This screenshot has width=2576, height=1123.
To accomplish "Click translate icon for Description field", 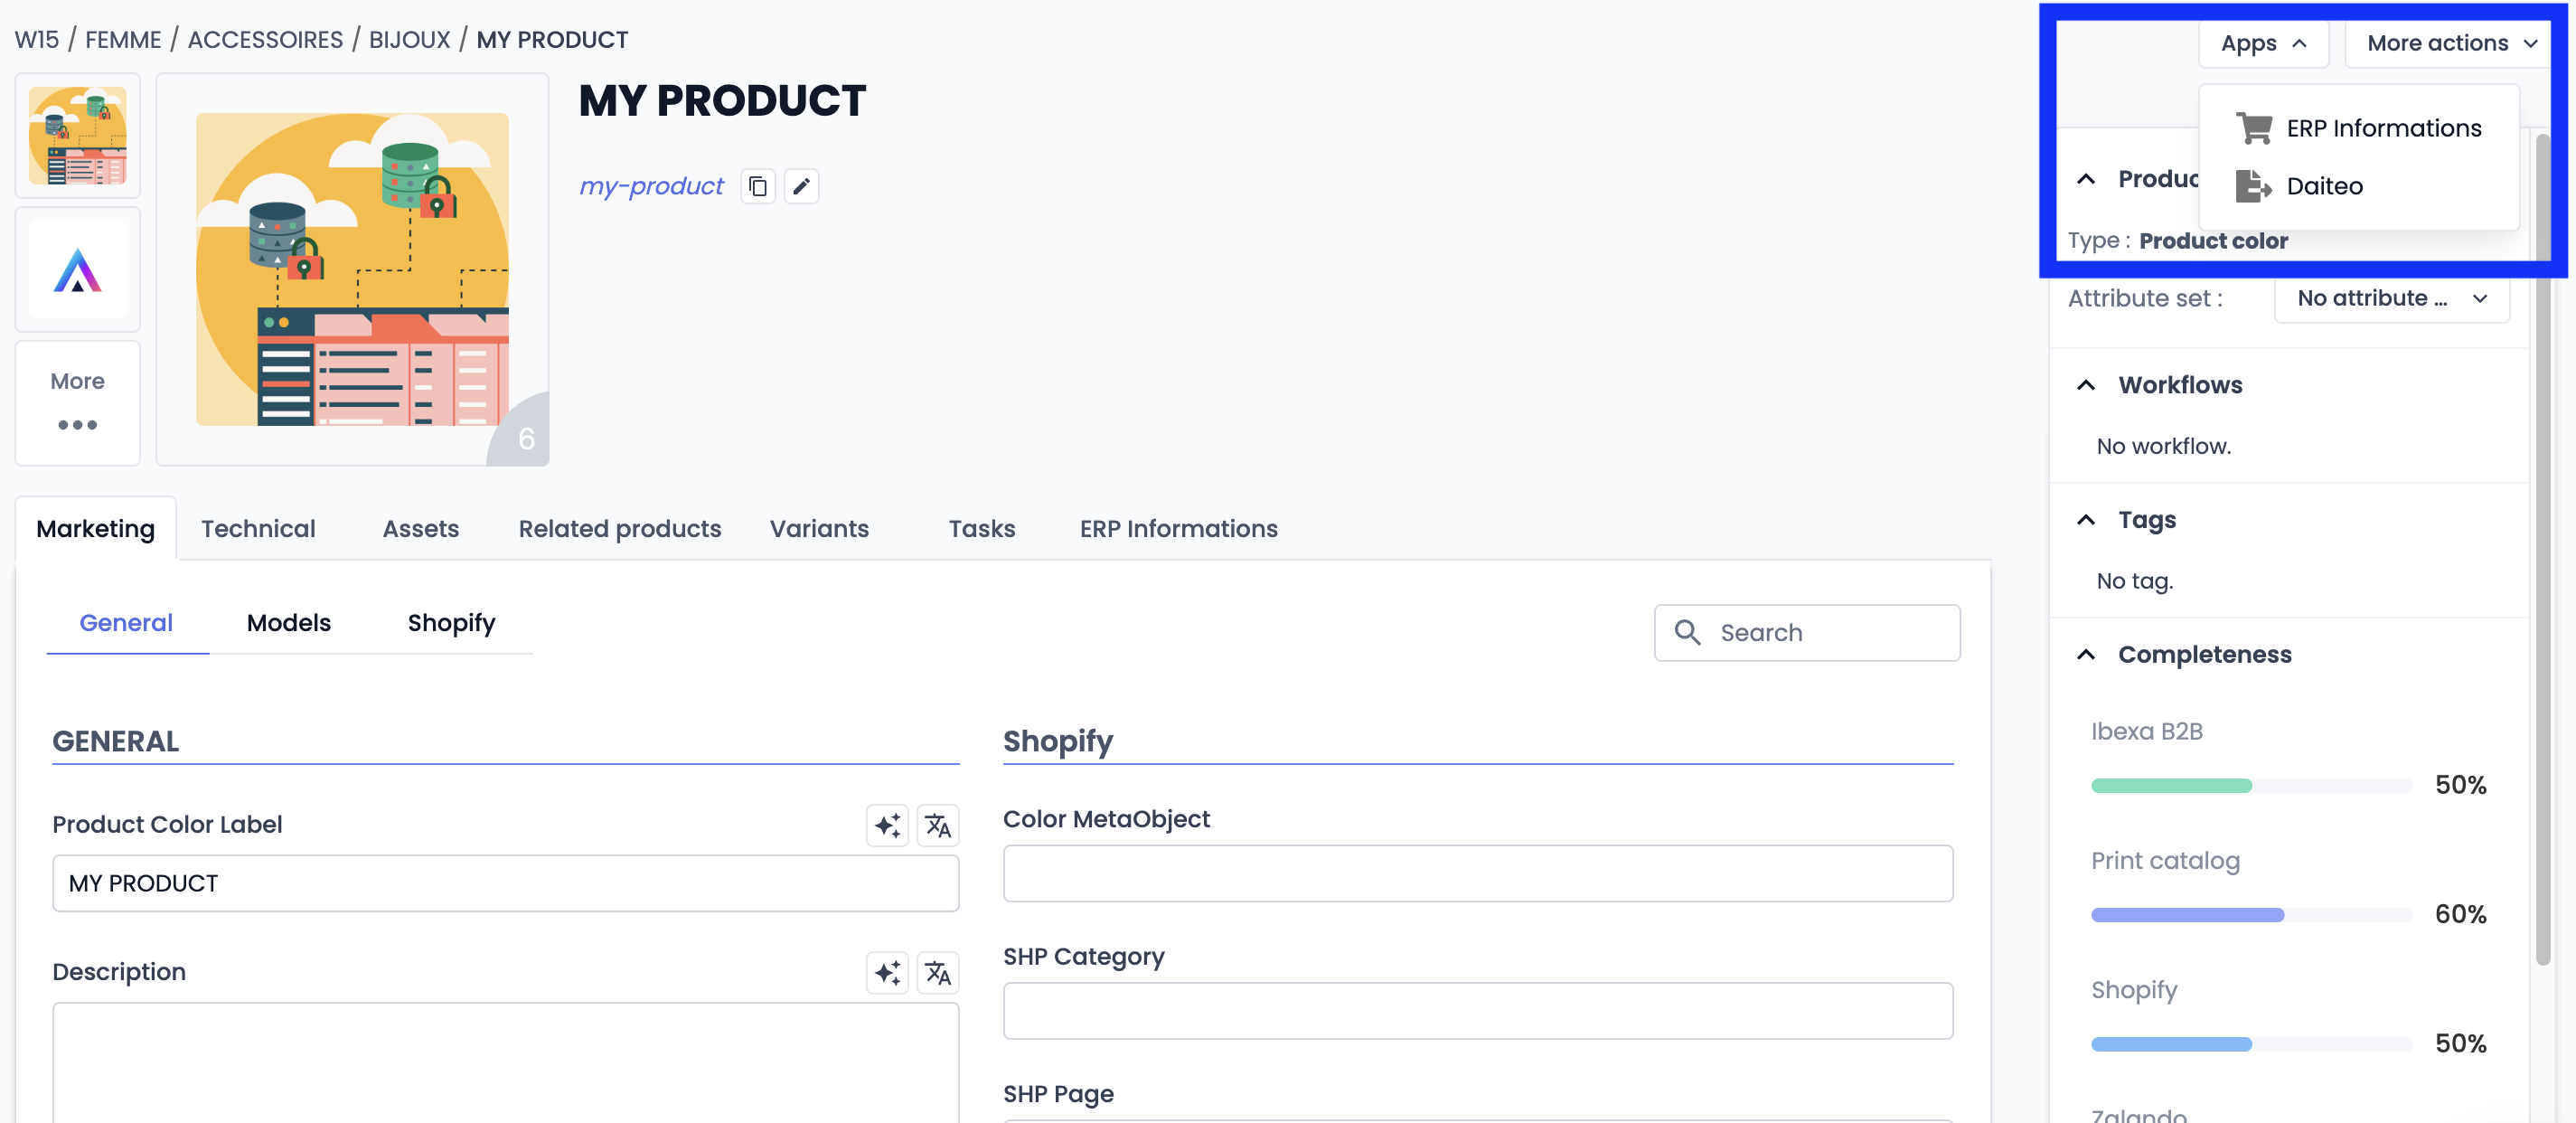I will click(937, 973).
